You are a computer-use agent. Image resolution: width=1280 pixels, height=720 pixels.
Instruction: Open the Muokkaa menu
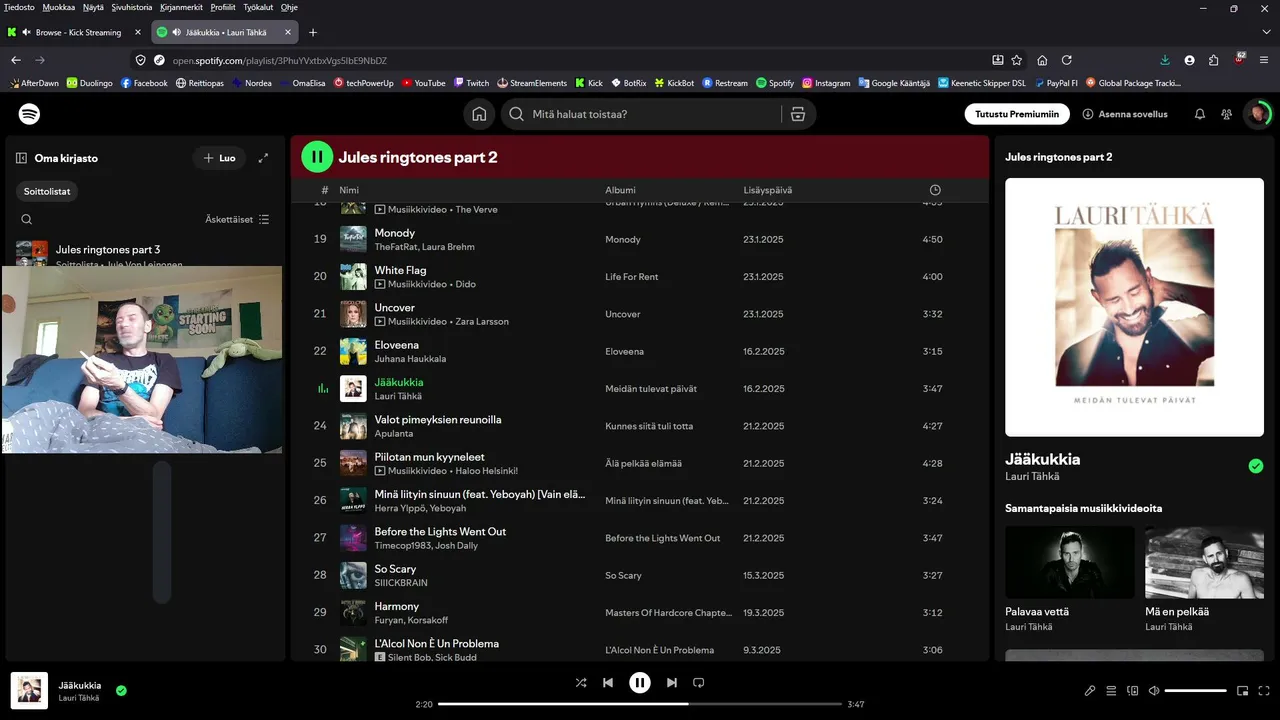click(59, 7)
